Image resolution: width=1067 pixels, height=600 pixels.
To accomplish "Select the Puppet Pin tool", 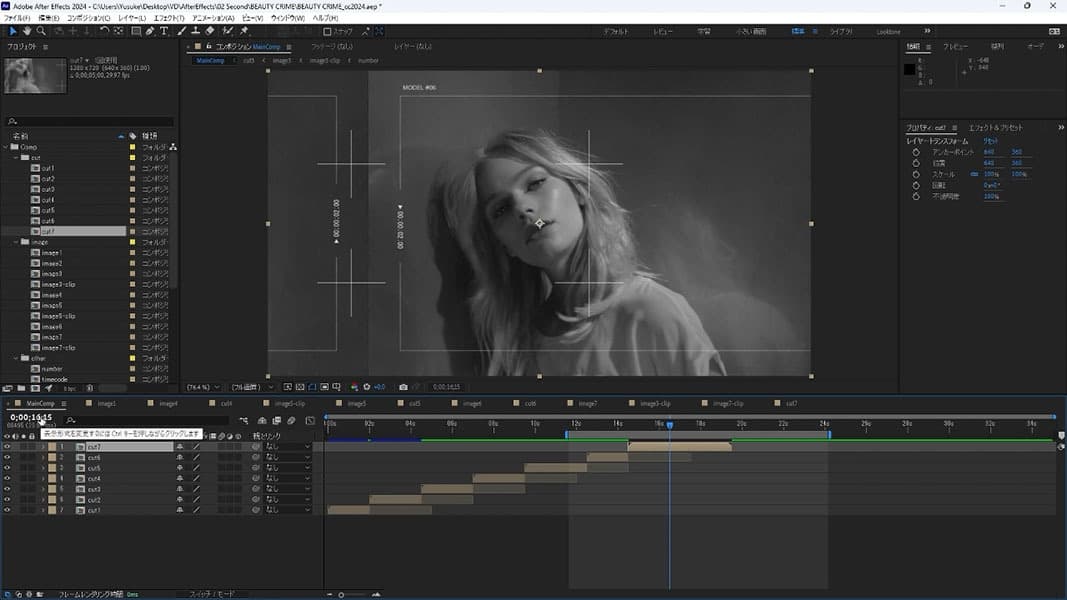I will tap(244, 31).
